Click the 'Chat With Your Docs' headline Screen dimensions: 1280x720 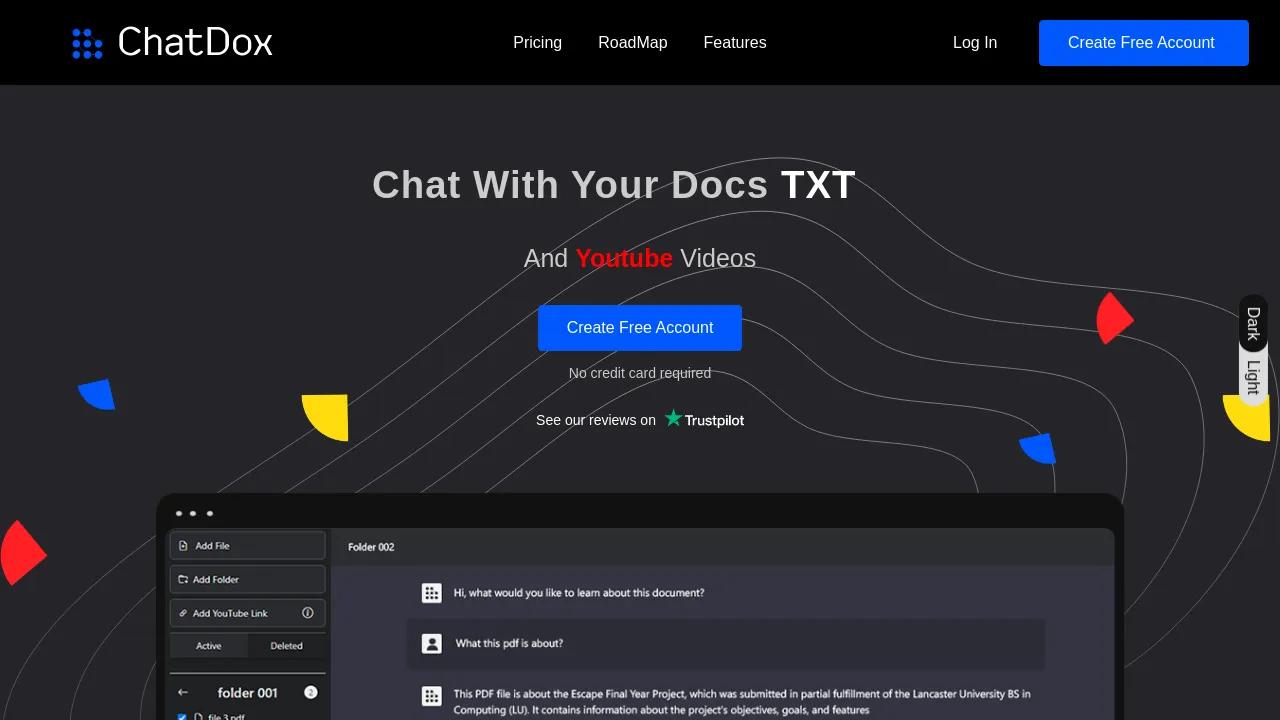(570, 185)
